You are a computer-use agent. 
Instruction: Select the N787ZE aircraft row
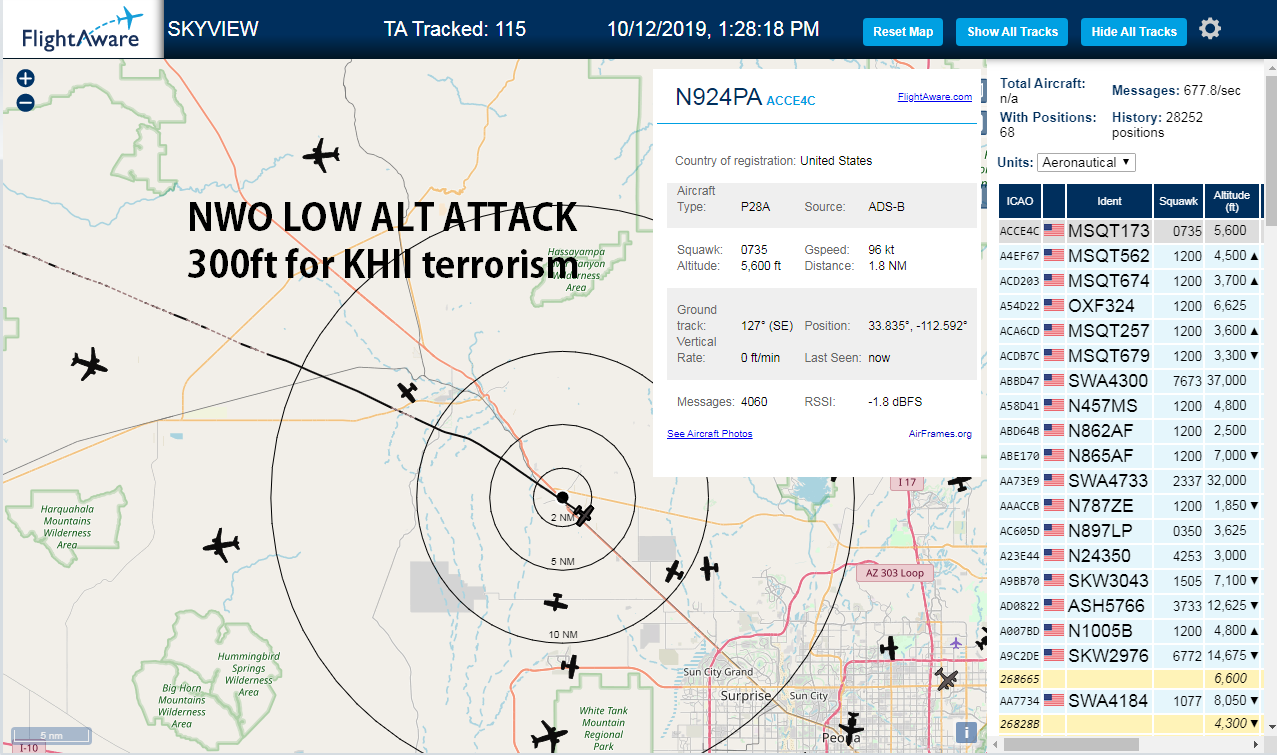click(x=1130, y=506)
